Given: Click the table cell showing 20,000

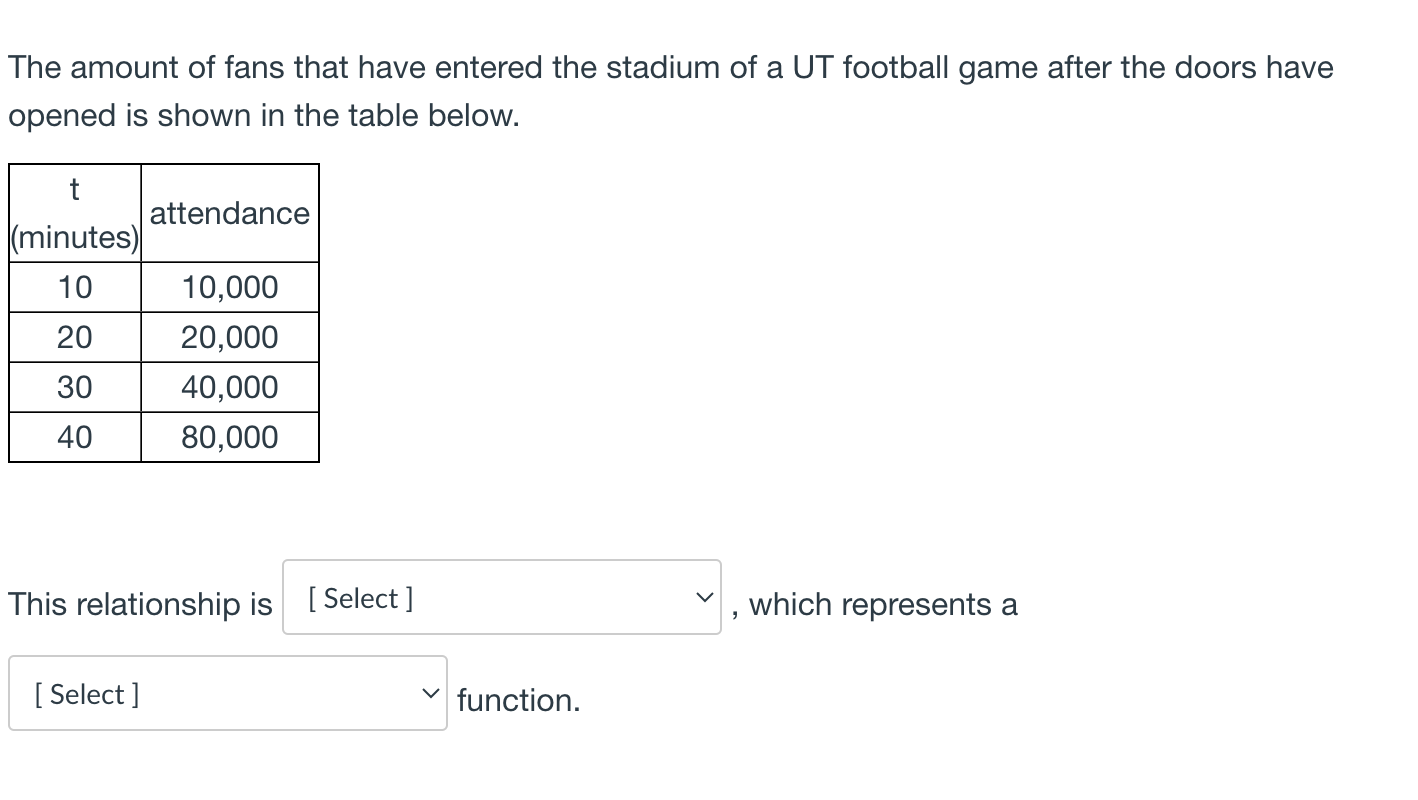Looking at the screenshot, I should tap(230, 338).
